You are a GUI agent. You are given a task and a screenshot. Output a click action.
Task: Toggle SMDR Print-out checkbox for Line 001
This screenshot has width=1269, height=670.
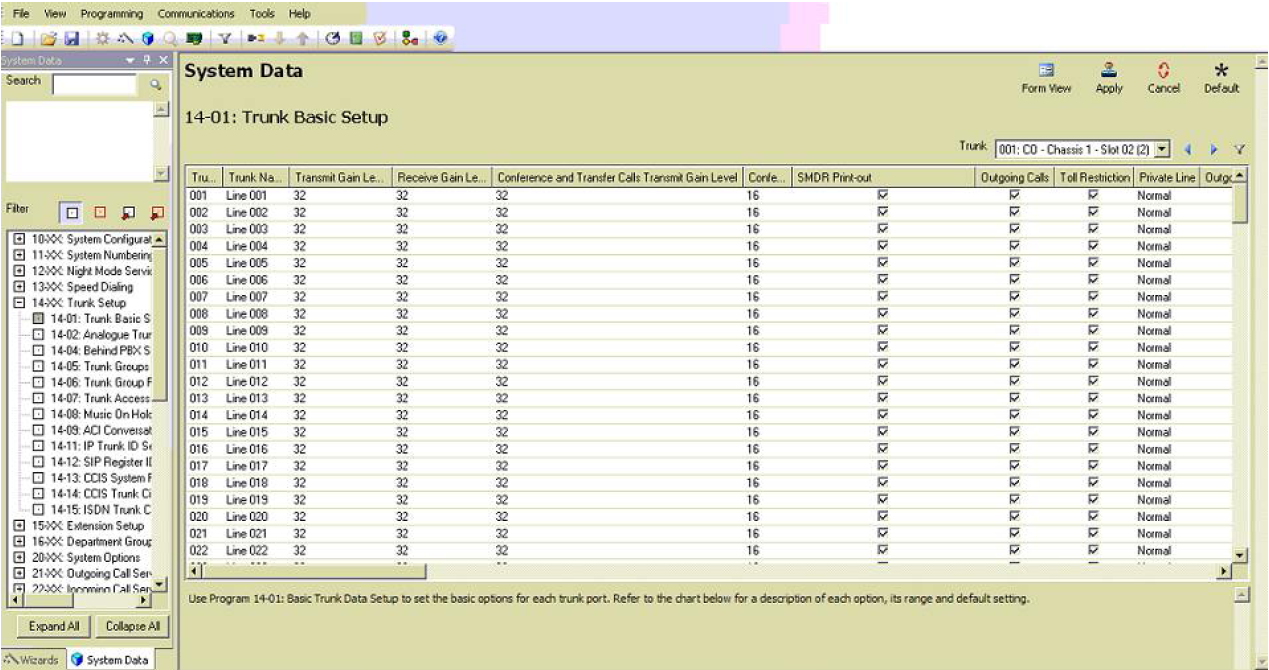882,196
